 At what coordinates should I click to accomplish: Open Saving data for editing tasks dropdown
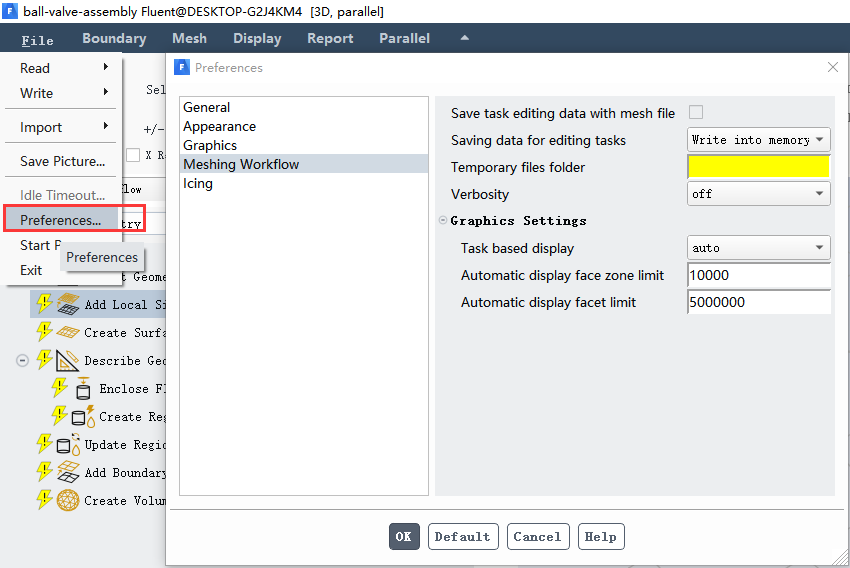tap(758, 140)
